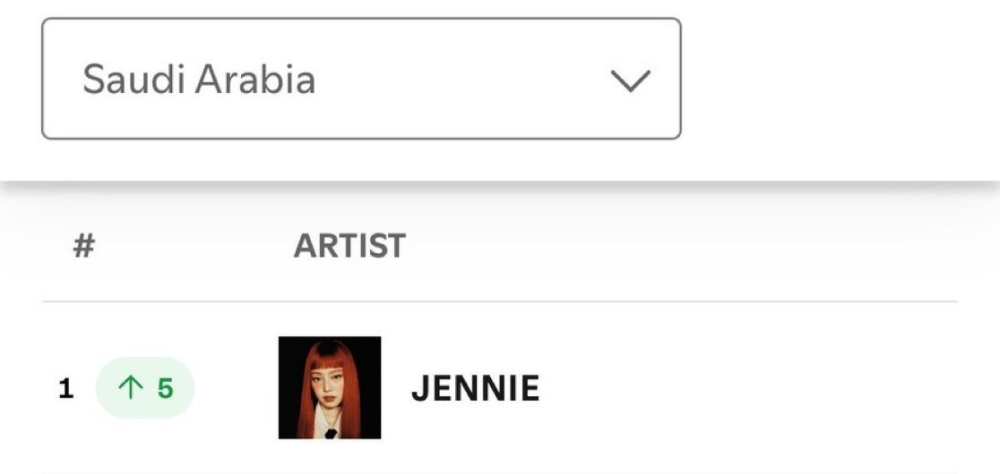1000x474 pixels.
Task: Change the region from Saudi Arabia
Action: point(361,78)
